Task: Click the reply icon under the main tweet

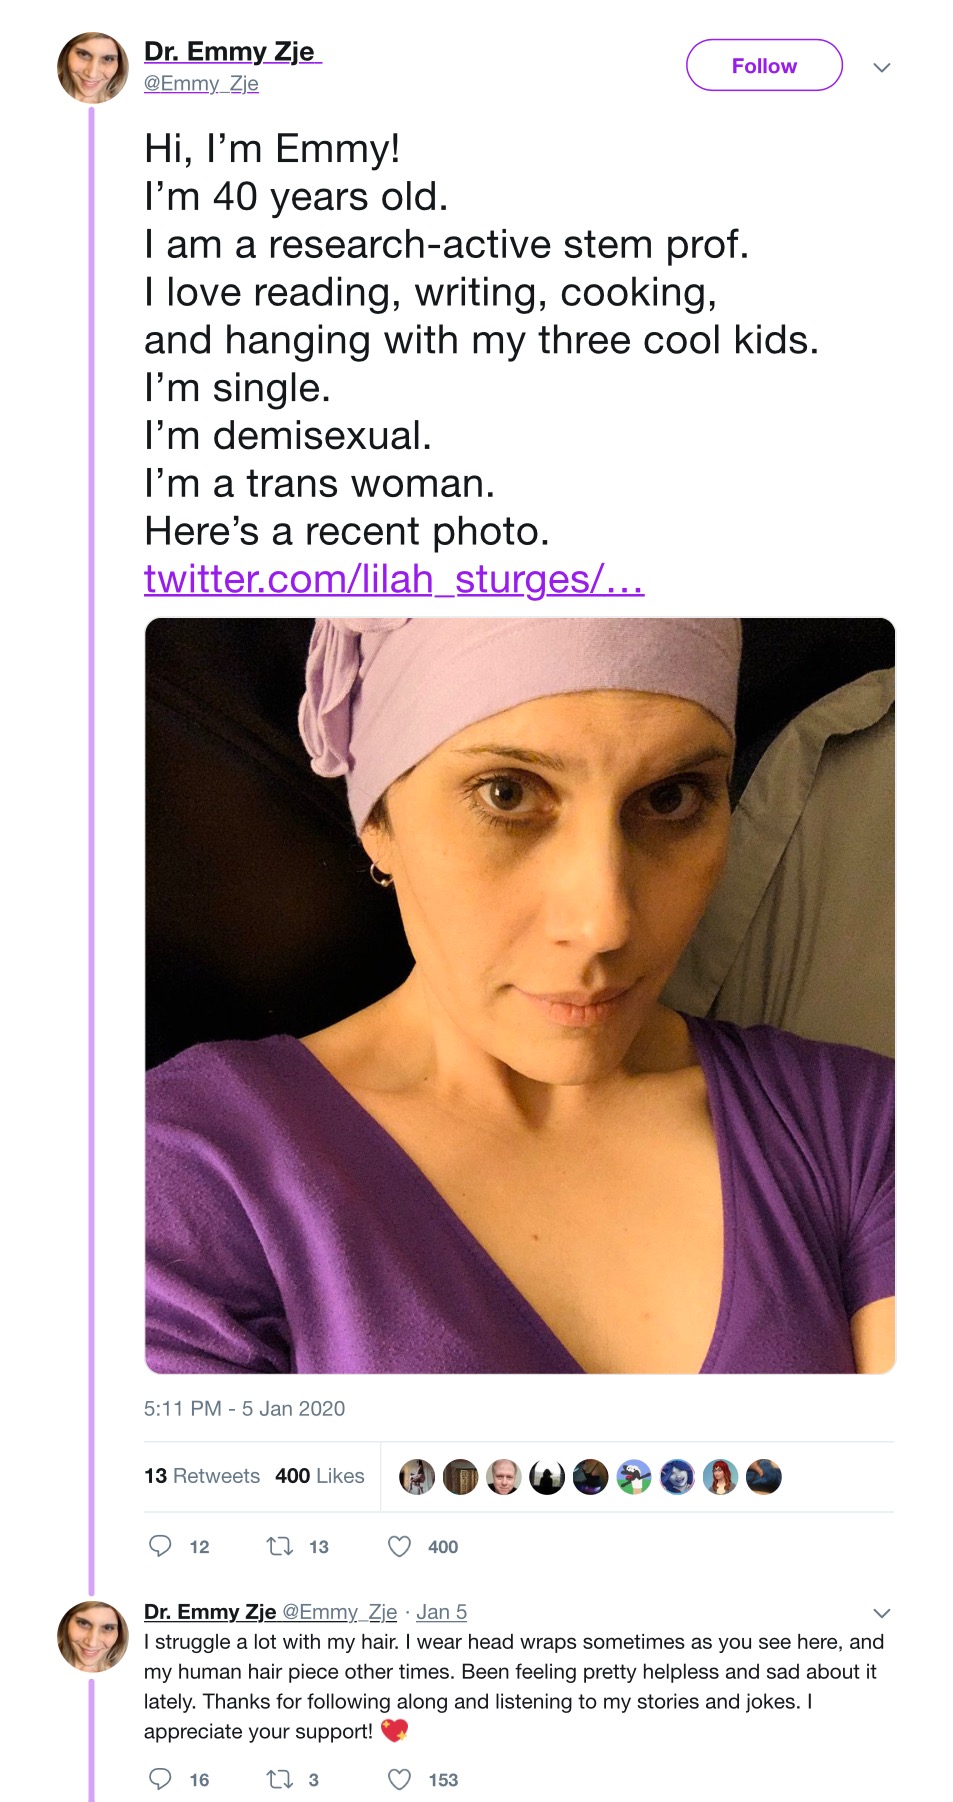Action: coord(160,1546)
